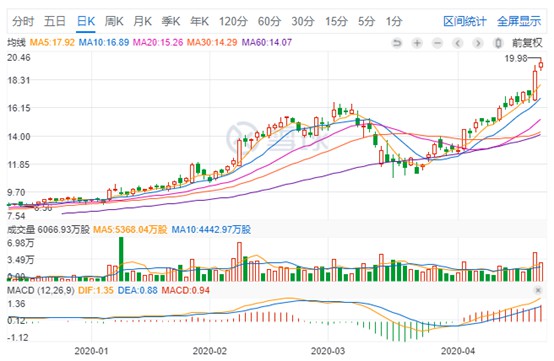Open the 前复权 adjustment dropdown

[527, 43]
